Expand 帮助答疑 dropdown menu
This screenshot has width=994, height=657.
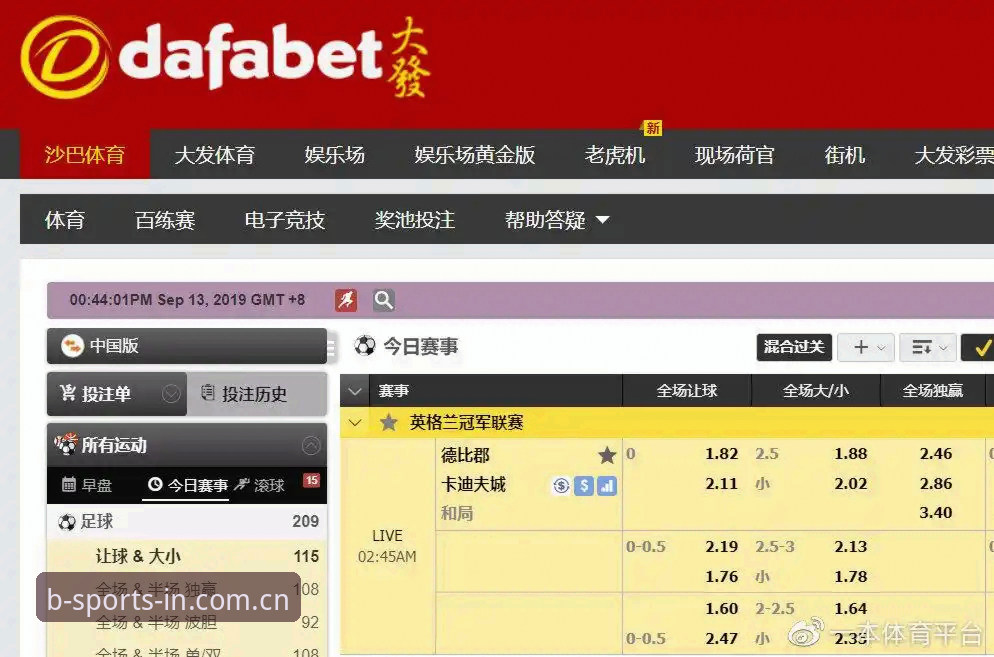pos(557,220)
